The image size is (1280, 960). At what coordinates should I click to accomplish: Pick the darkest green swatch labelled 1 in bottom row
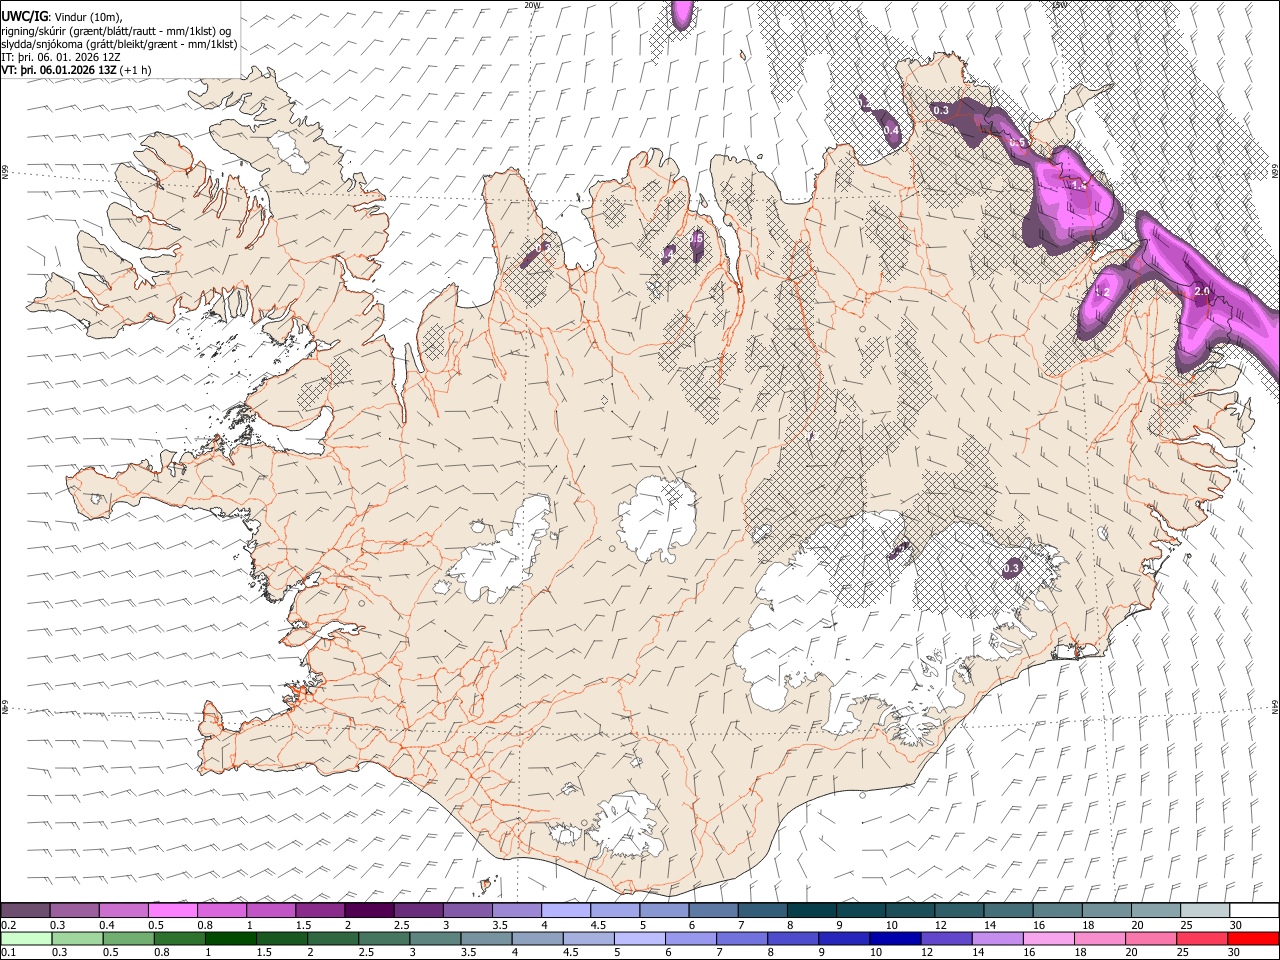pyautogui.click(x=230, y=938)
